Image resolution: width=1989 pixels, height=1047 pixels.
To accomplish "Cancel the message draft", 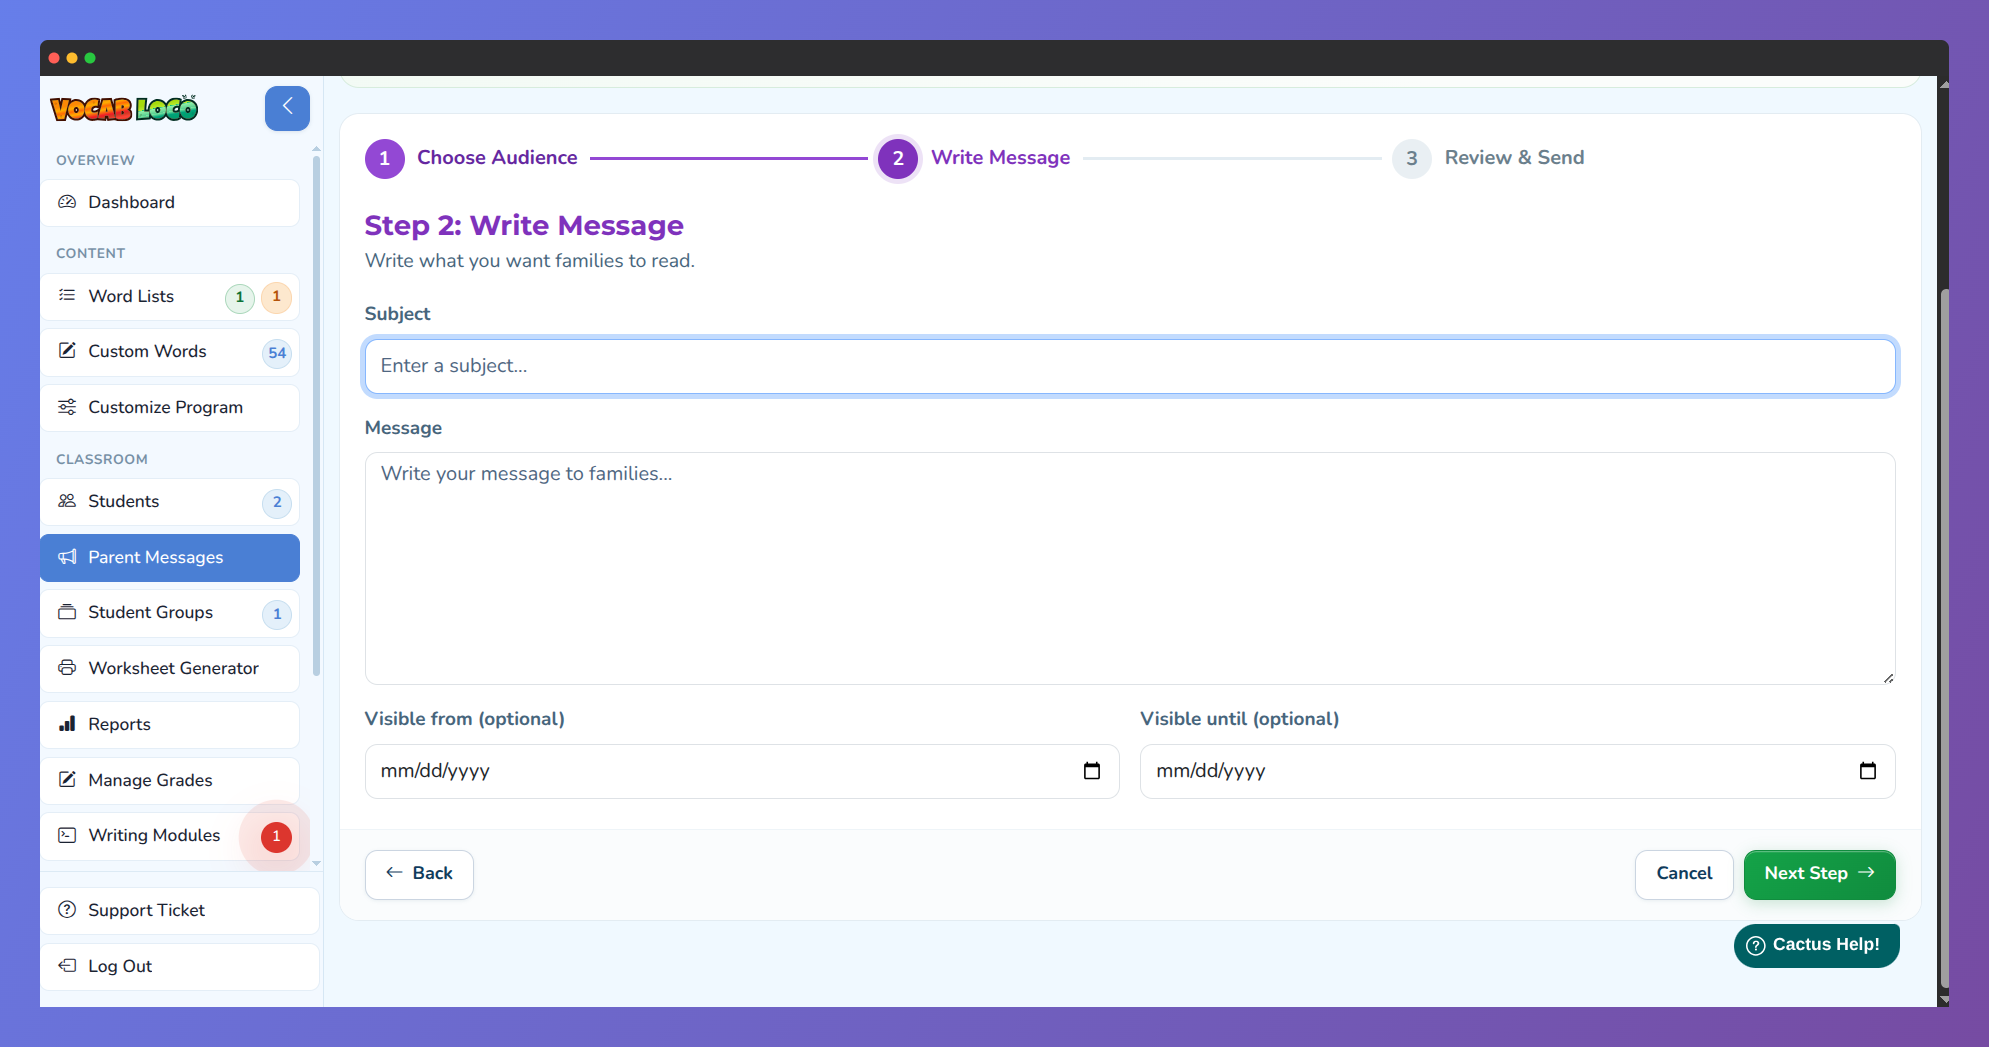I will click(1684, 875).
